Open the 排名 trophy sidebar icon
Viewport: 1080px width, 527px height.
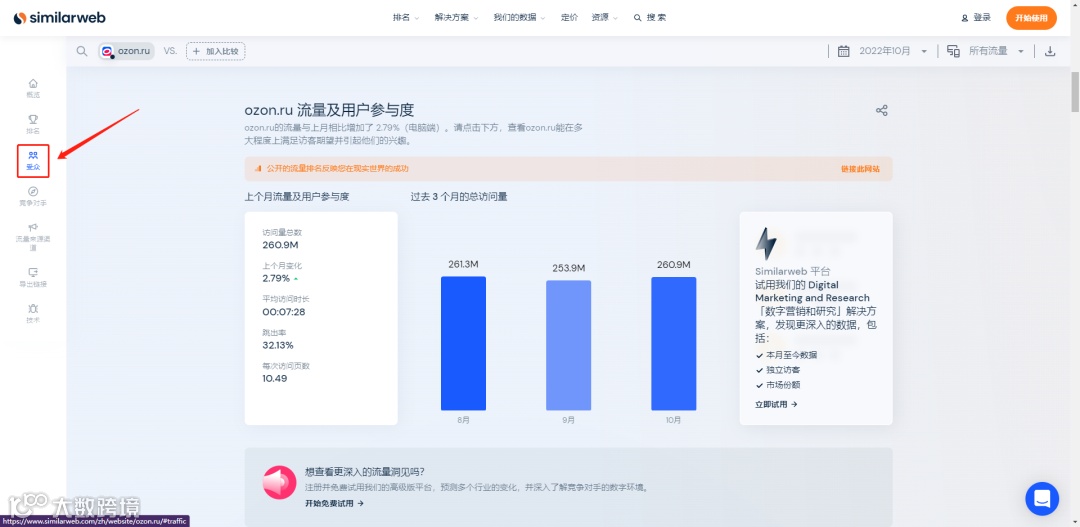point(33,124)
